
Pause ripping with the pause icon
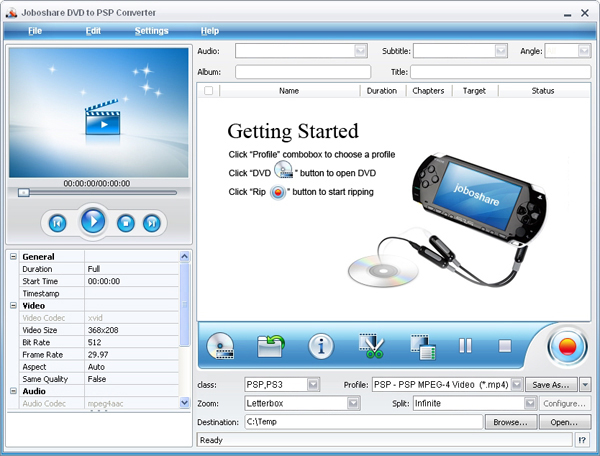click(x=465, y=346)
